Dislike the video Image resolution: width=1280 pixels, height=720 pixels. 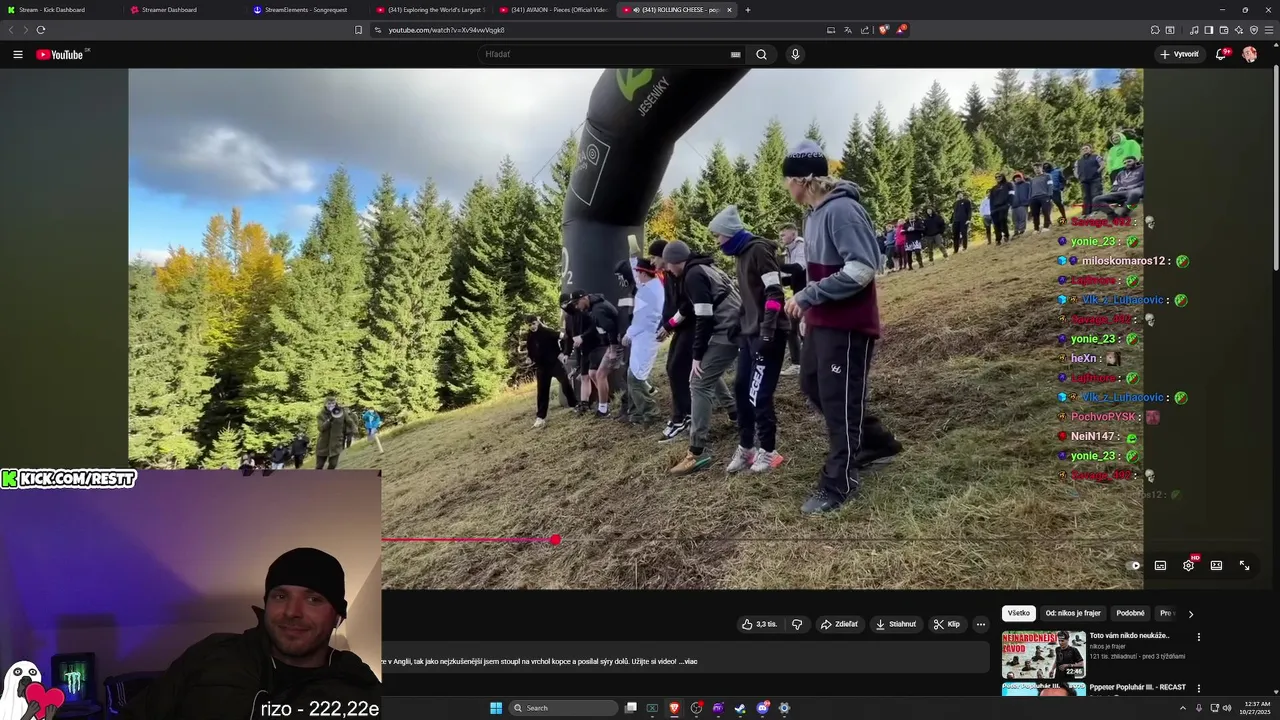pos(797,624)
